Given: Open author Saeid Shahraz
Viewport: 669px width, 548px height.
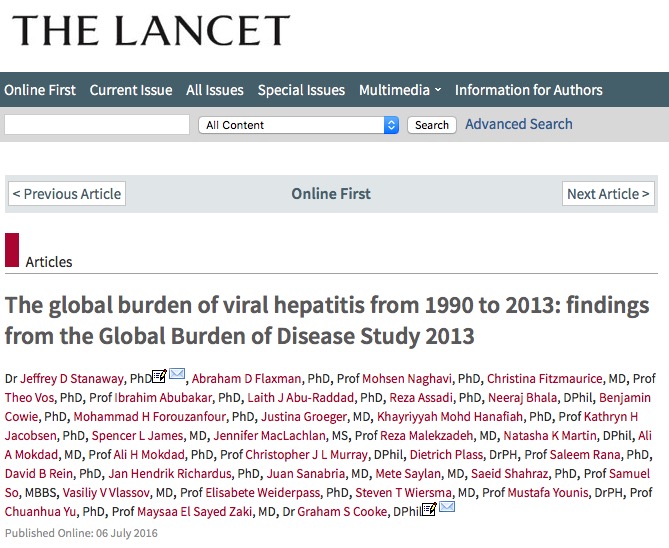Looking at the screenshot, I should (x=509, y=474).
